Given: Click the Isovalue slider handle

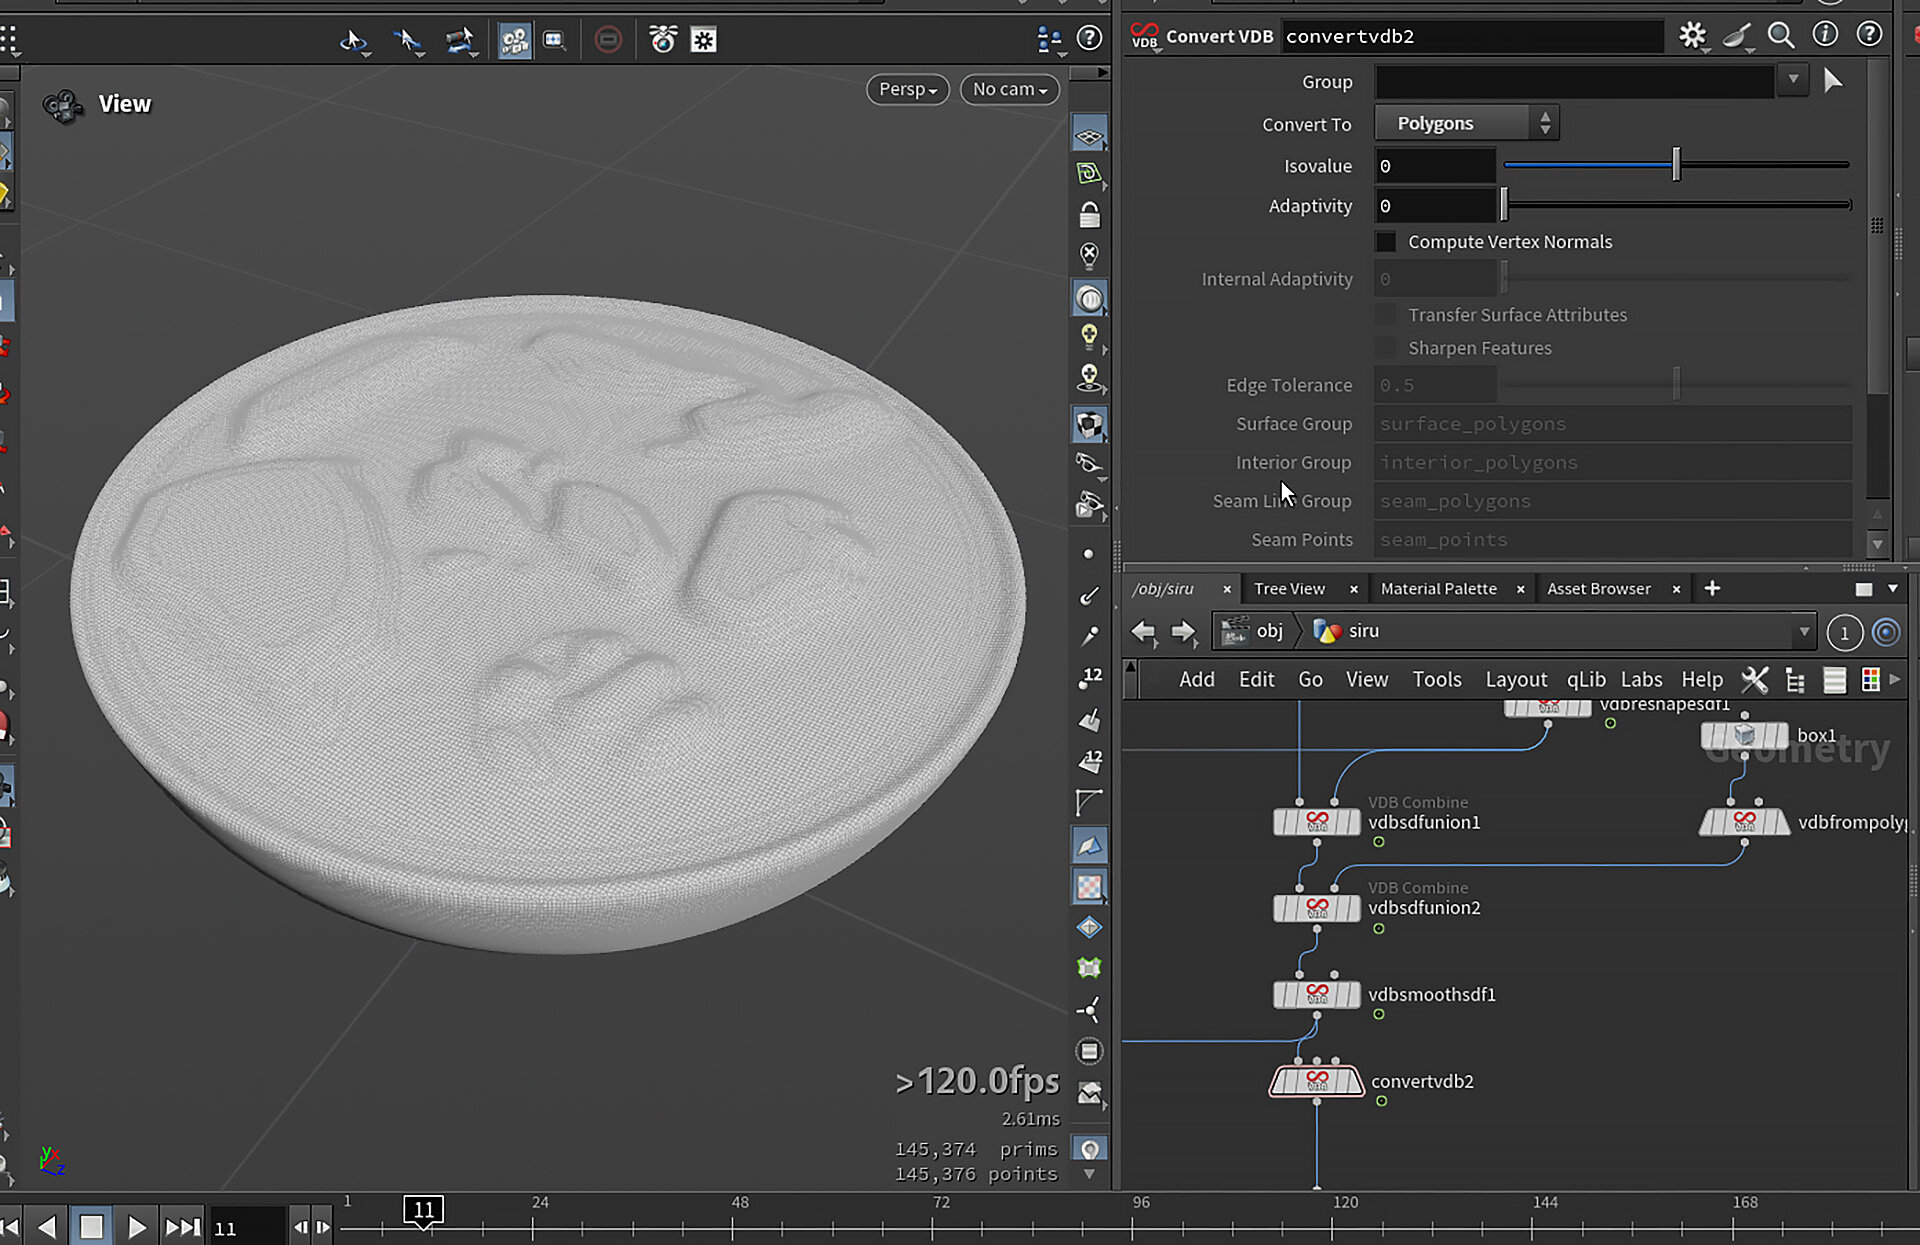Looking at the screenshot, I should click(1676, 165).
